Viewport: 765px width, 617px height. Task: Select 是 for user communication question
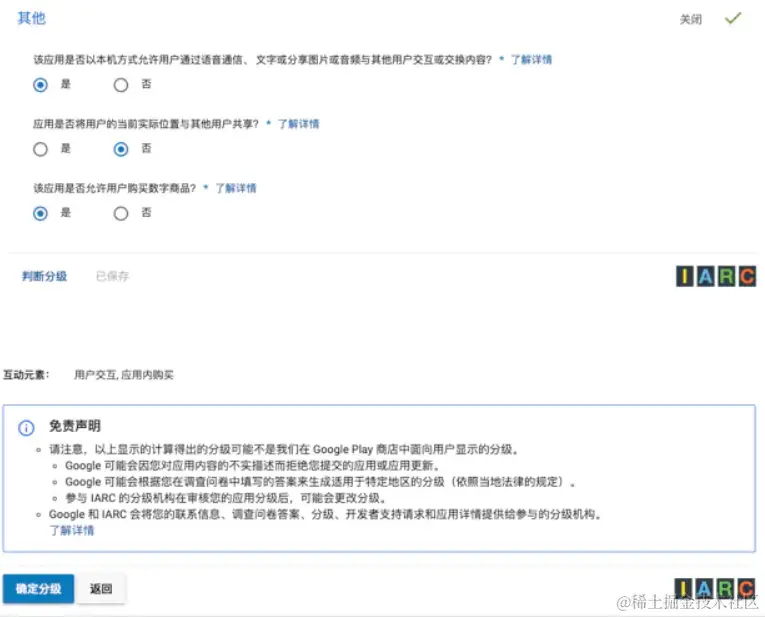tap(40, 85)
